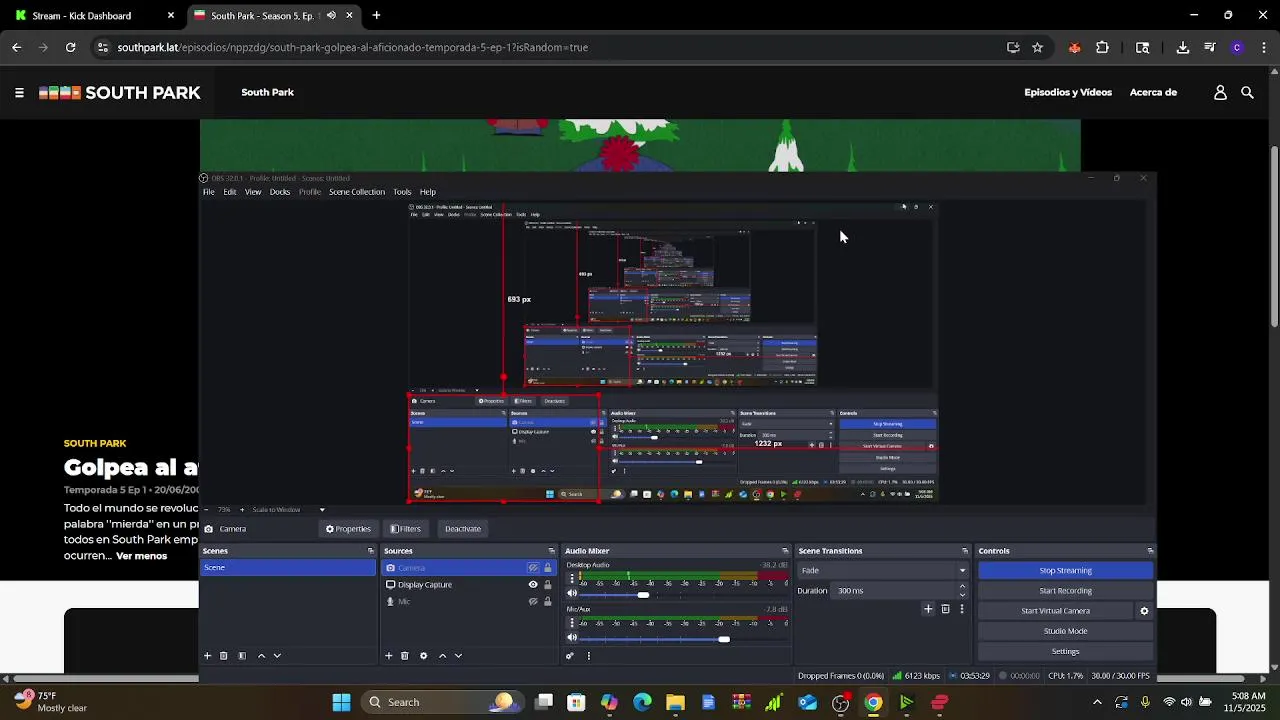Open the Mic/Aux options three-dot menu
The height and width of the screenshot is (720, 1280).
573,623
